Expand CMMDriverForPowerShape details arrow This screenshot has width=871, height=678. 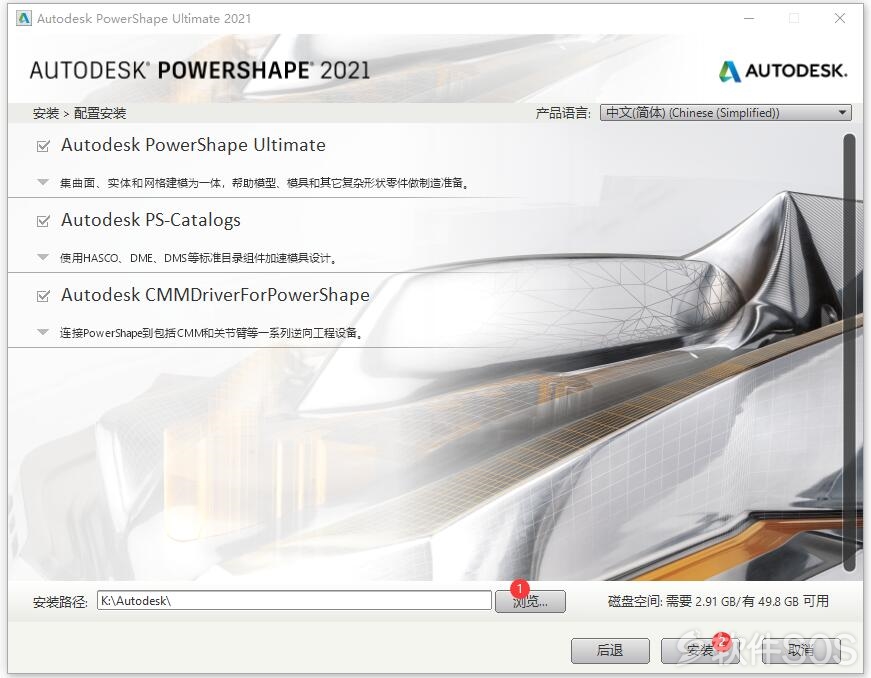click(x=43, y=332)
